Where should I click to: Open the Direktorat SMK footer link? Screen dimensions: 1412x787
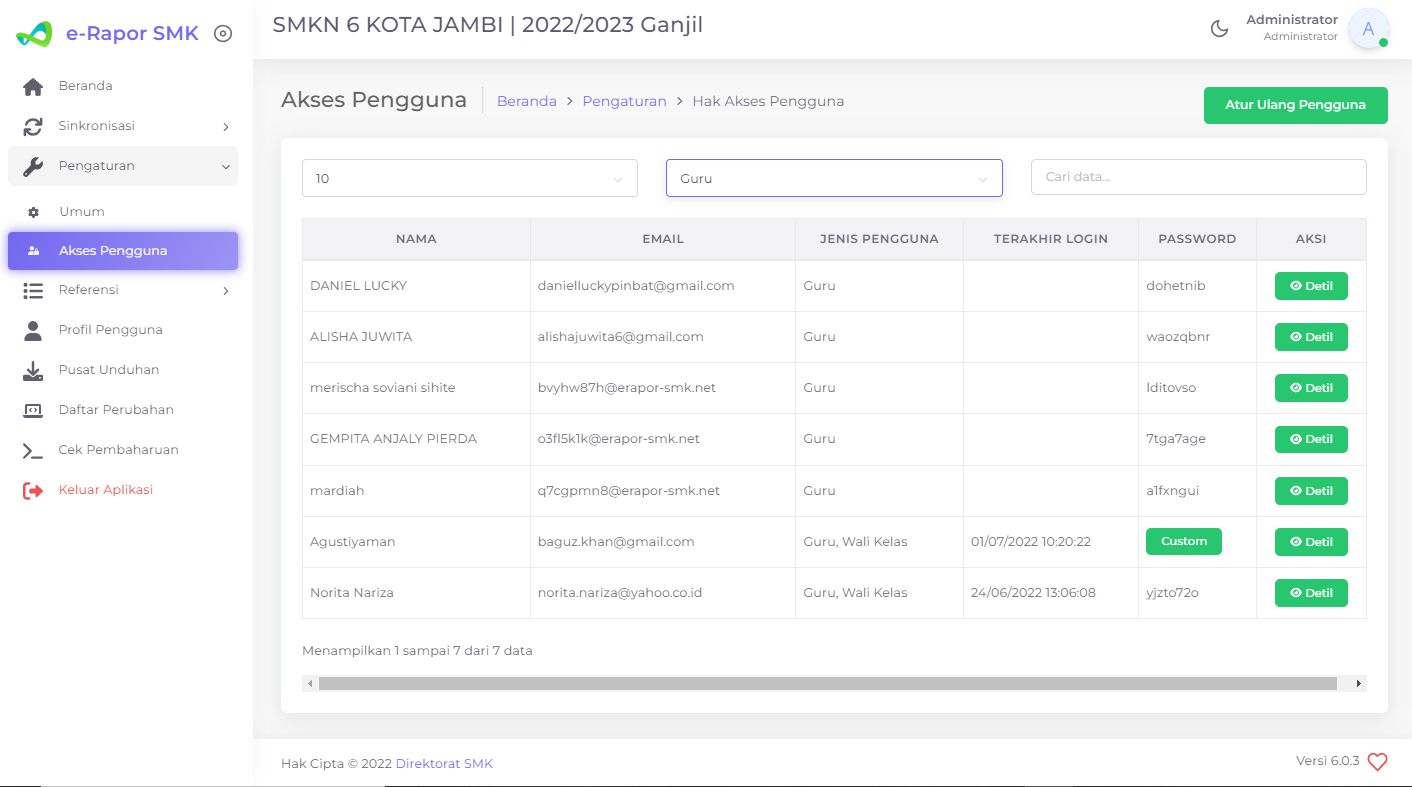coord(444,762)
